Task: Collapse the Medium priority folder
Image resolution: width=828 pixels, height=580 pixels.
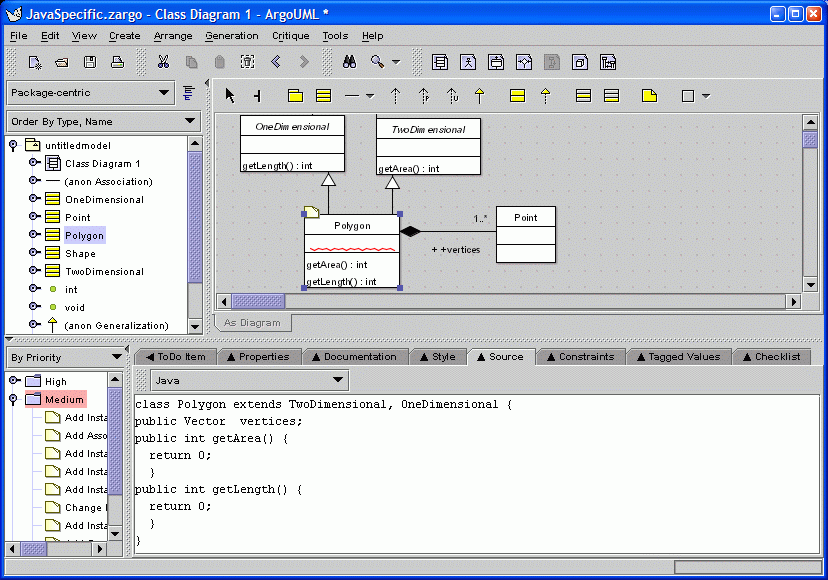Action: 13,399
